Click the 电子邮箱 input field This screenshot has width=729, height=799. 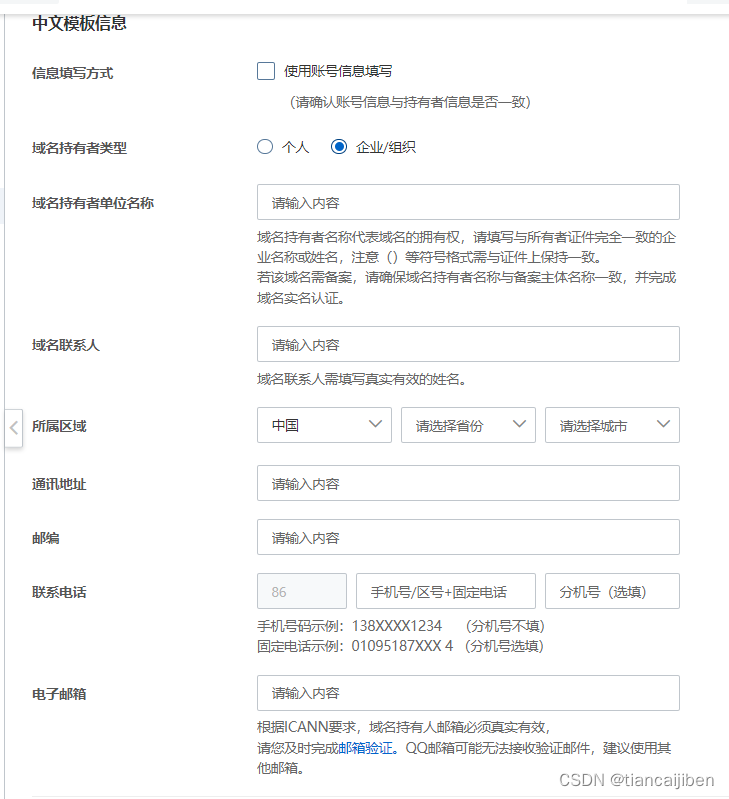click(x=468, y=693)
